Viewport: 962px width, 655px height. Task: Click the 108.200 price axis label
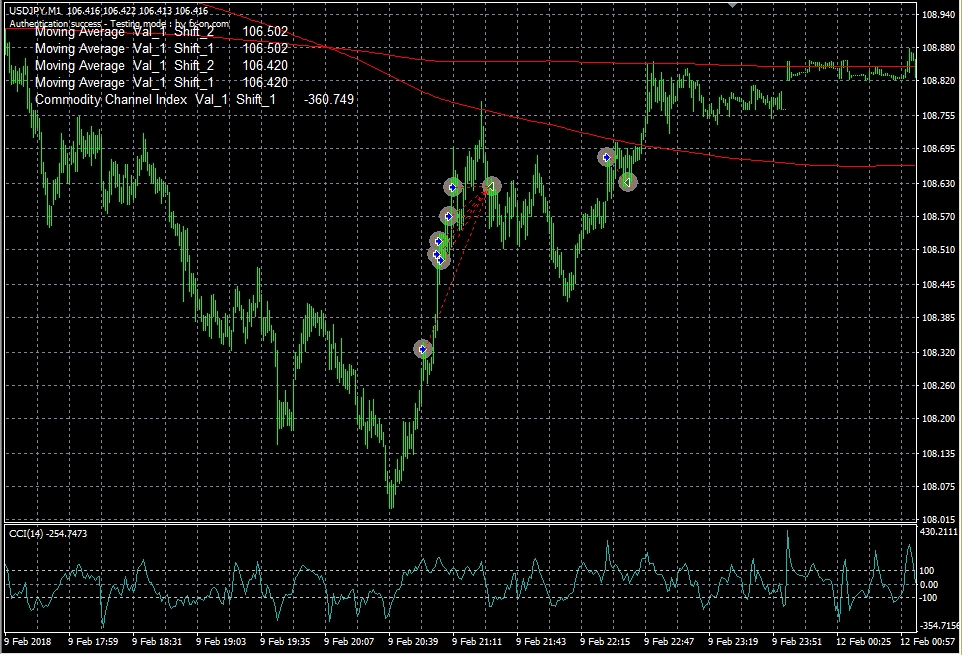(939, 419)
